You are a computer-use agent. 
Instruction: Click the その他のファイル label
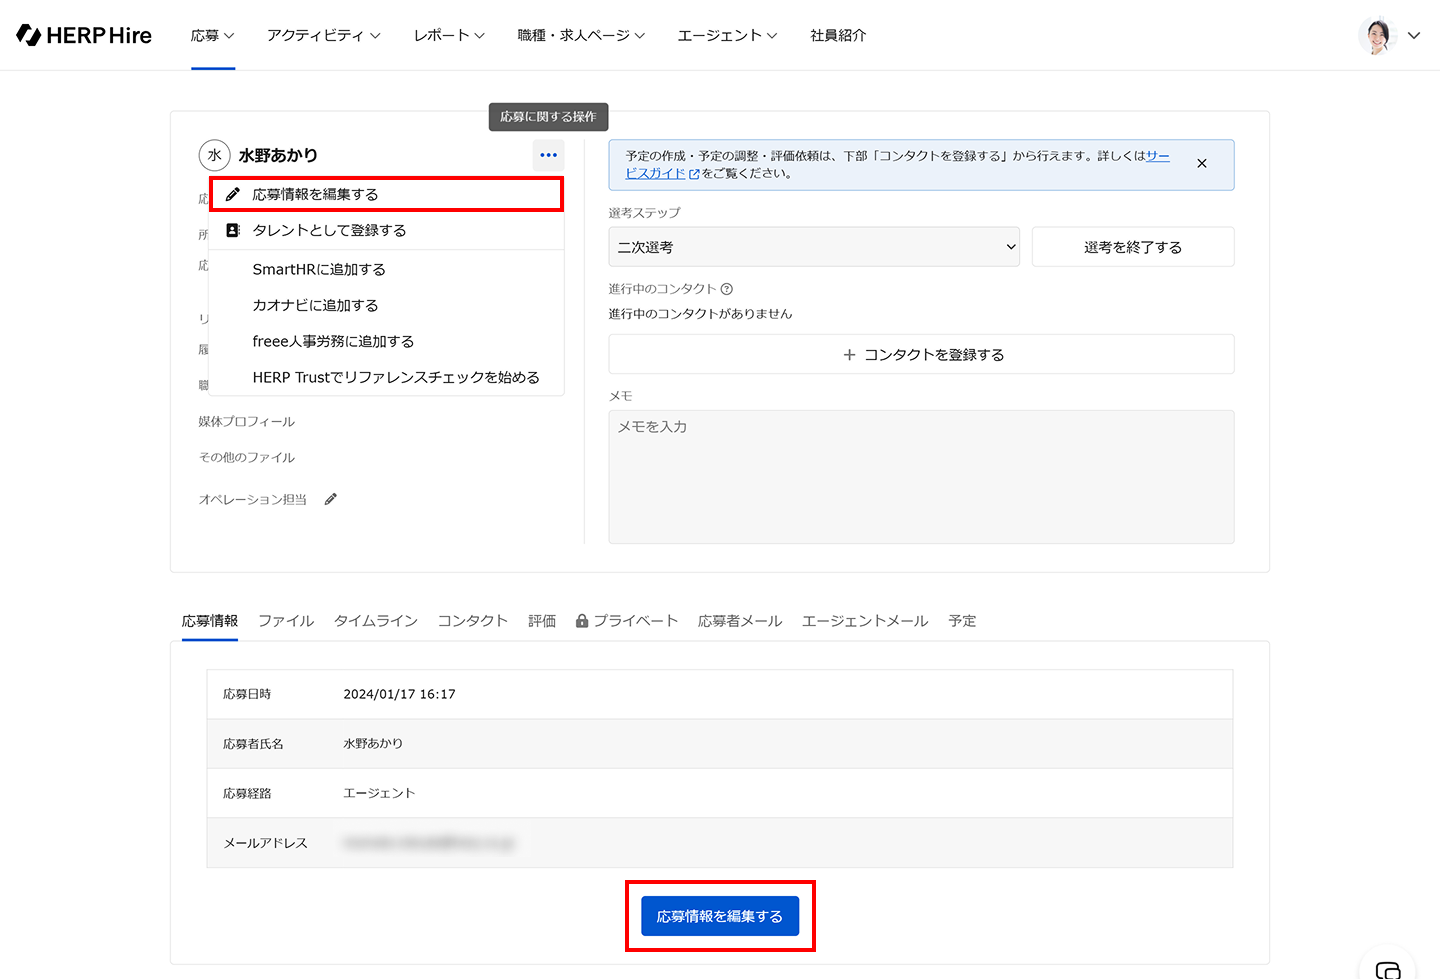[247, 457]
